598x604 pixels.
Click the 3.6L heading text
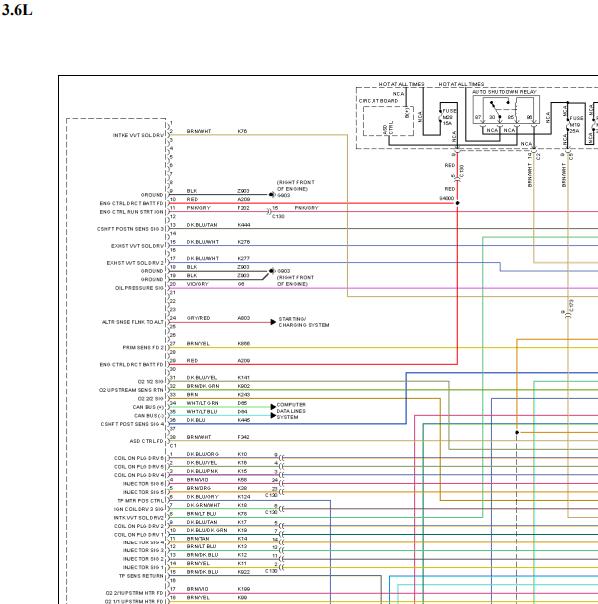click(x=17, y=10)
